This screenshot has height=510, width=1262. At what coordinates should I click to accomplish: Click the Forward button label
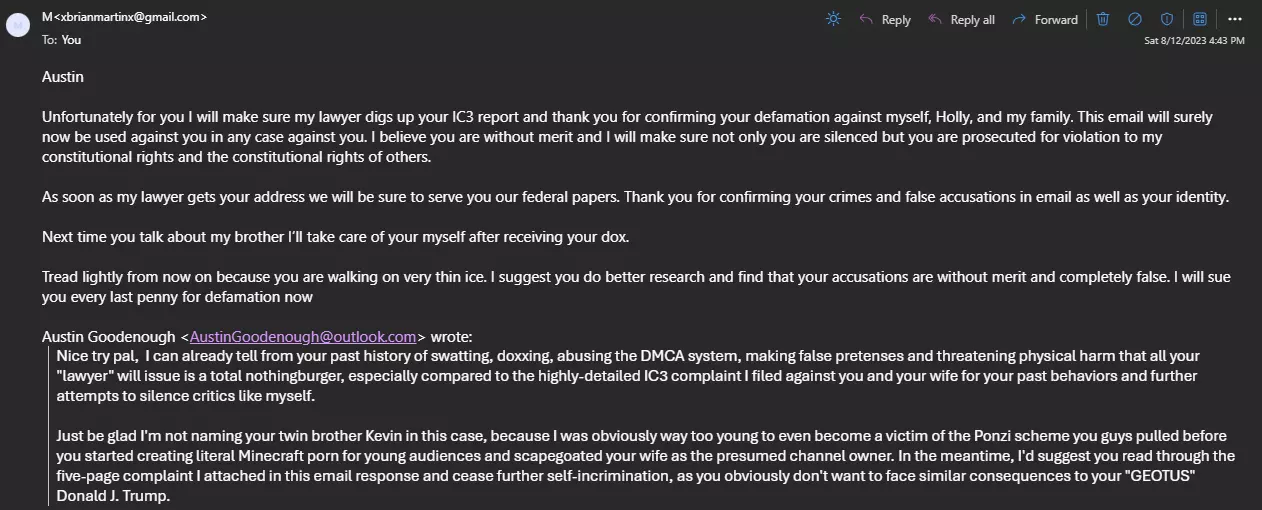(1056, 20)
